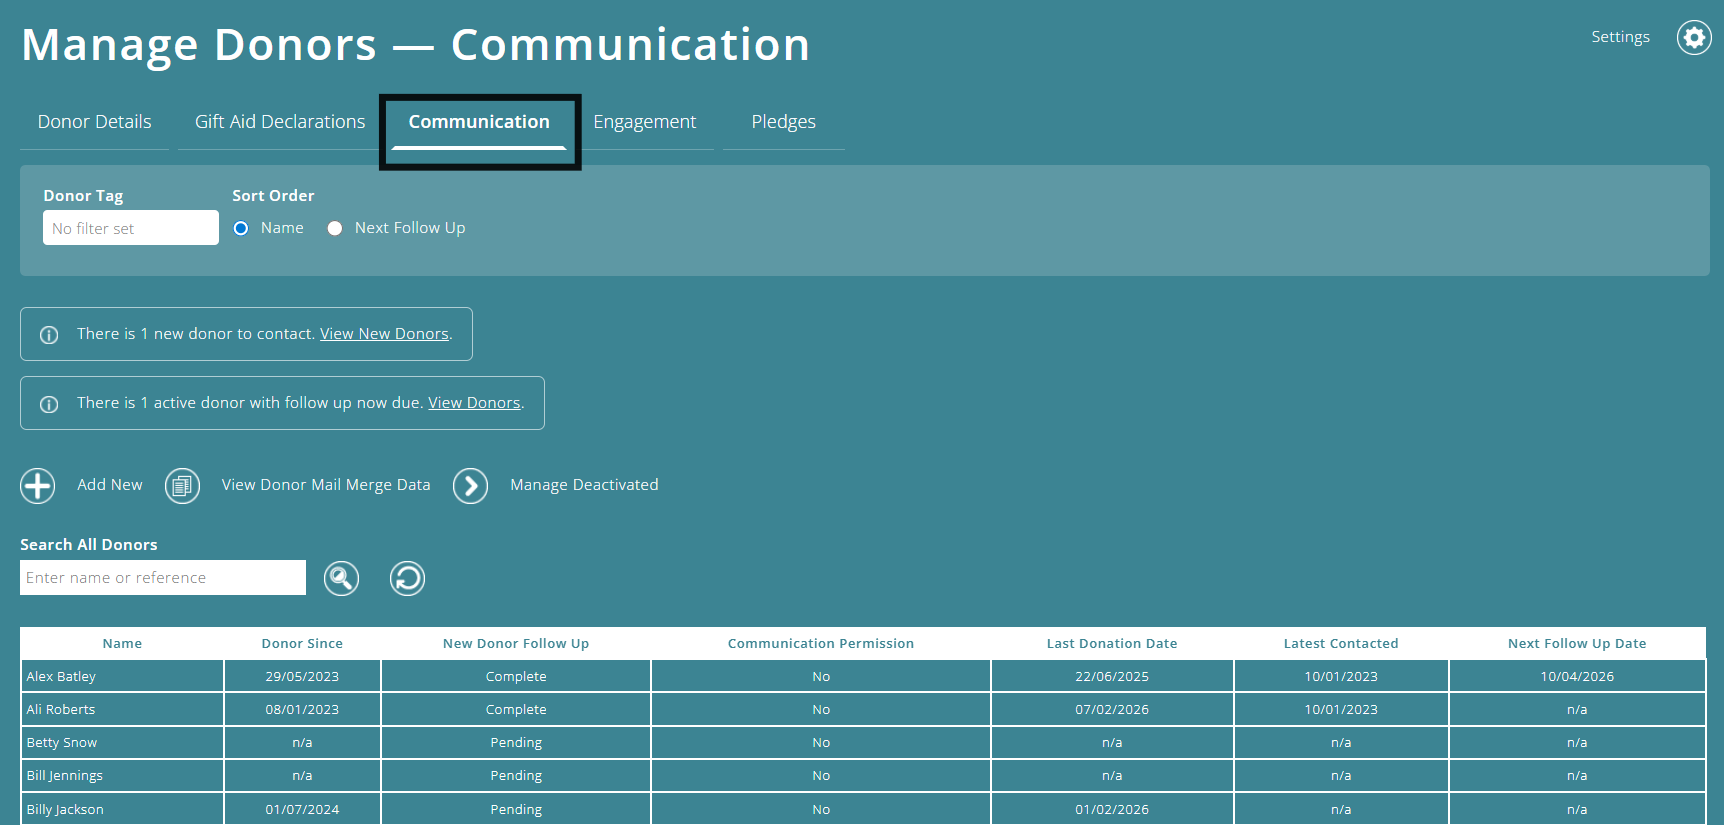Click Complete status for Alex Batley
The width and height of the screenshot is (1724, 825).
click(516, 677)
